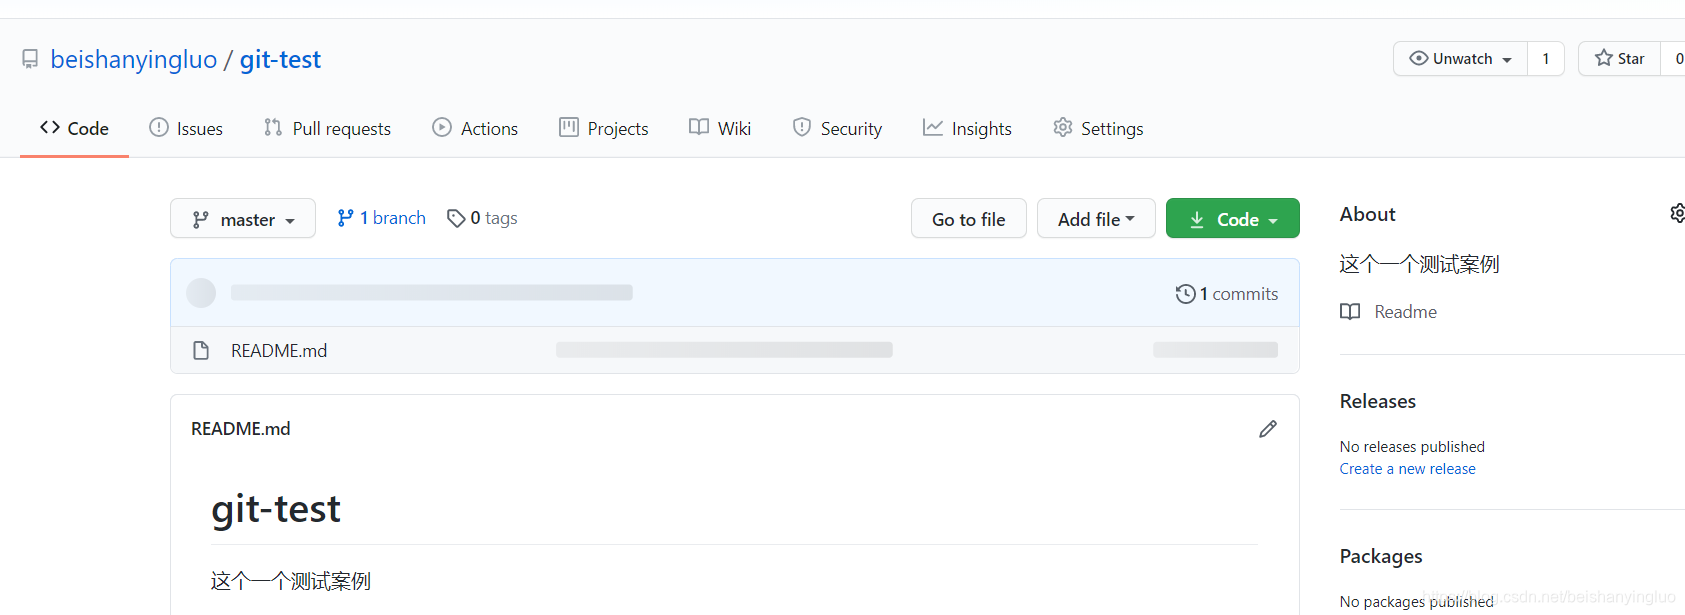Click the Packages heading
The image size is (1685, 615).
(x=1381, y=556)
